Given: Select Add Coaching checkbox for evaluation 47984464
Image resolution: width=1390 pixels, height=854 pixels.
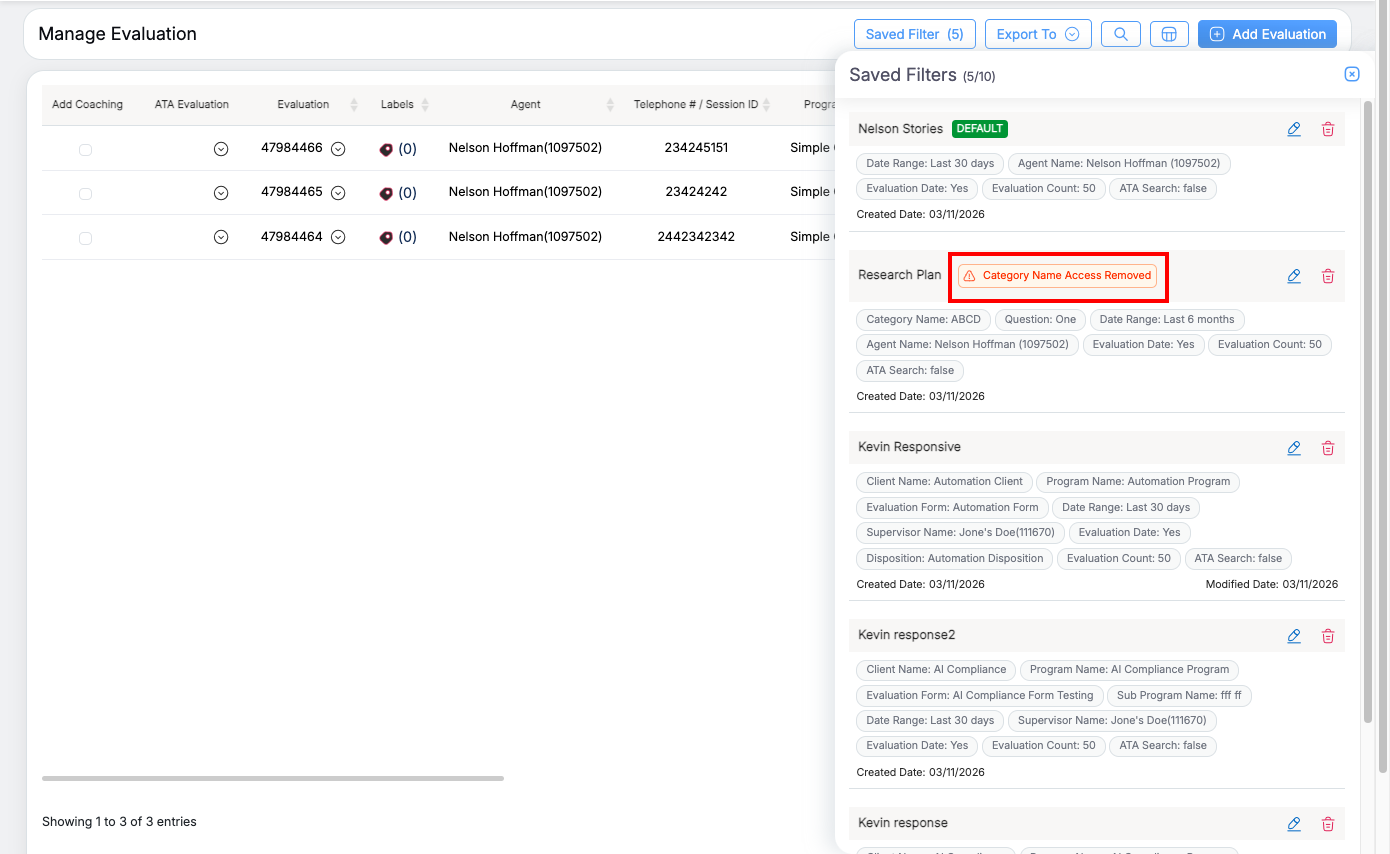Looking at the screenshot, I should (x=85, y=238).
